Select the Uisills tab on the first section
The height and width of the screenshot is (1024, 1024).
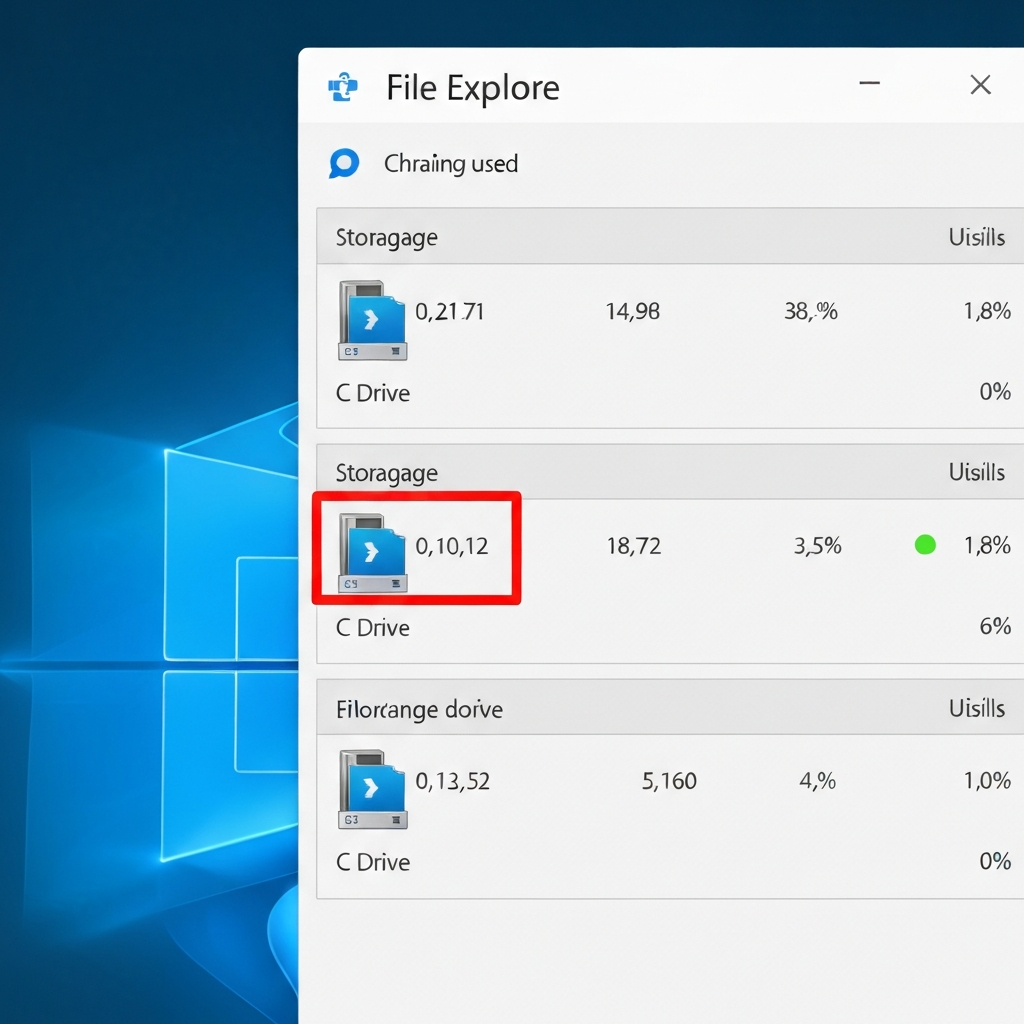tap(977, 237)
